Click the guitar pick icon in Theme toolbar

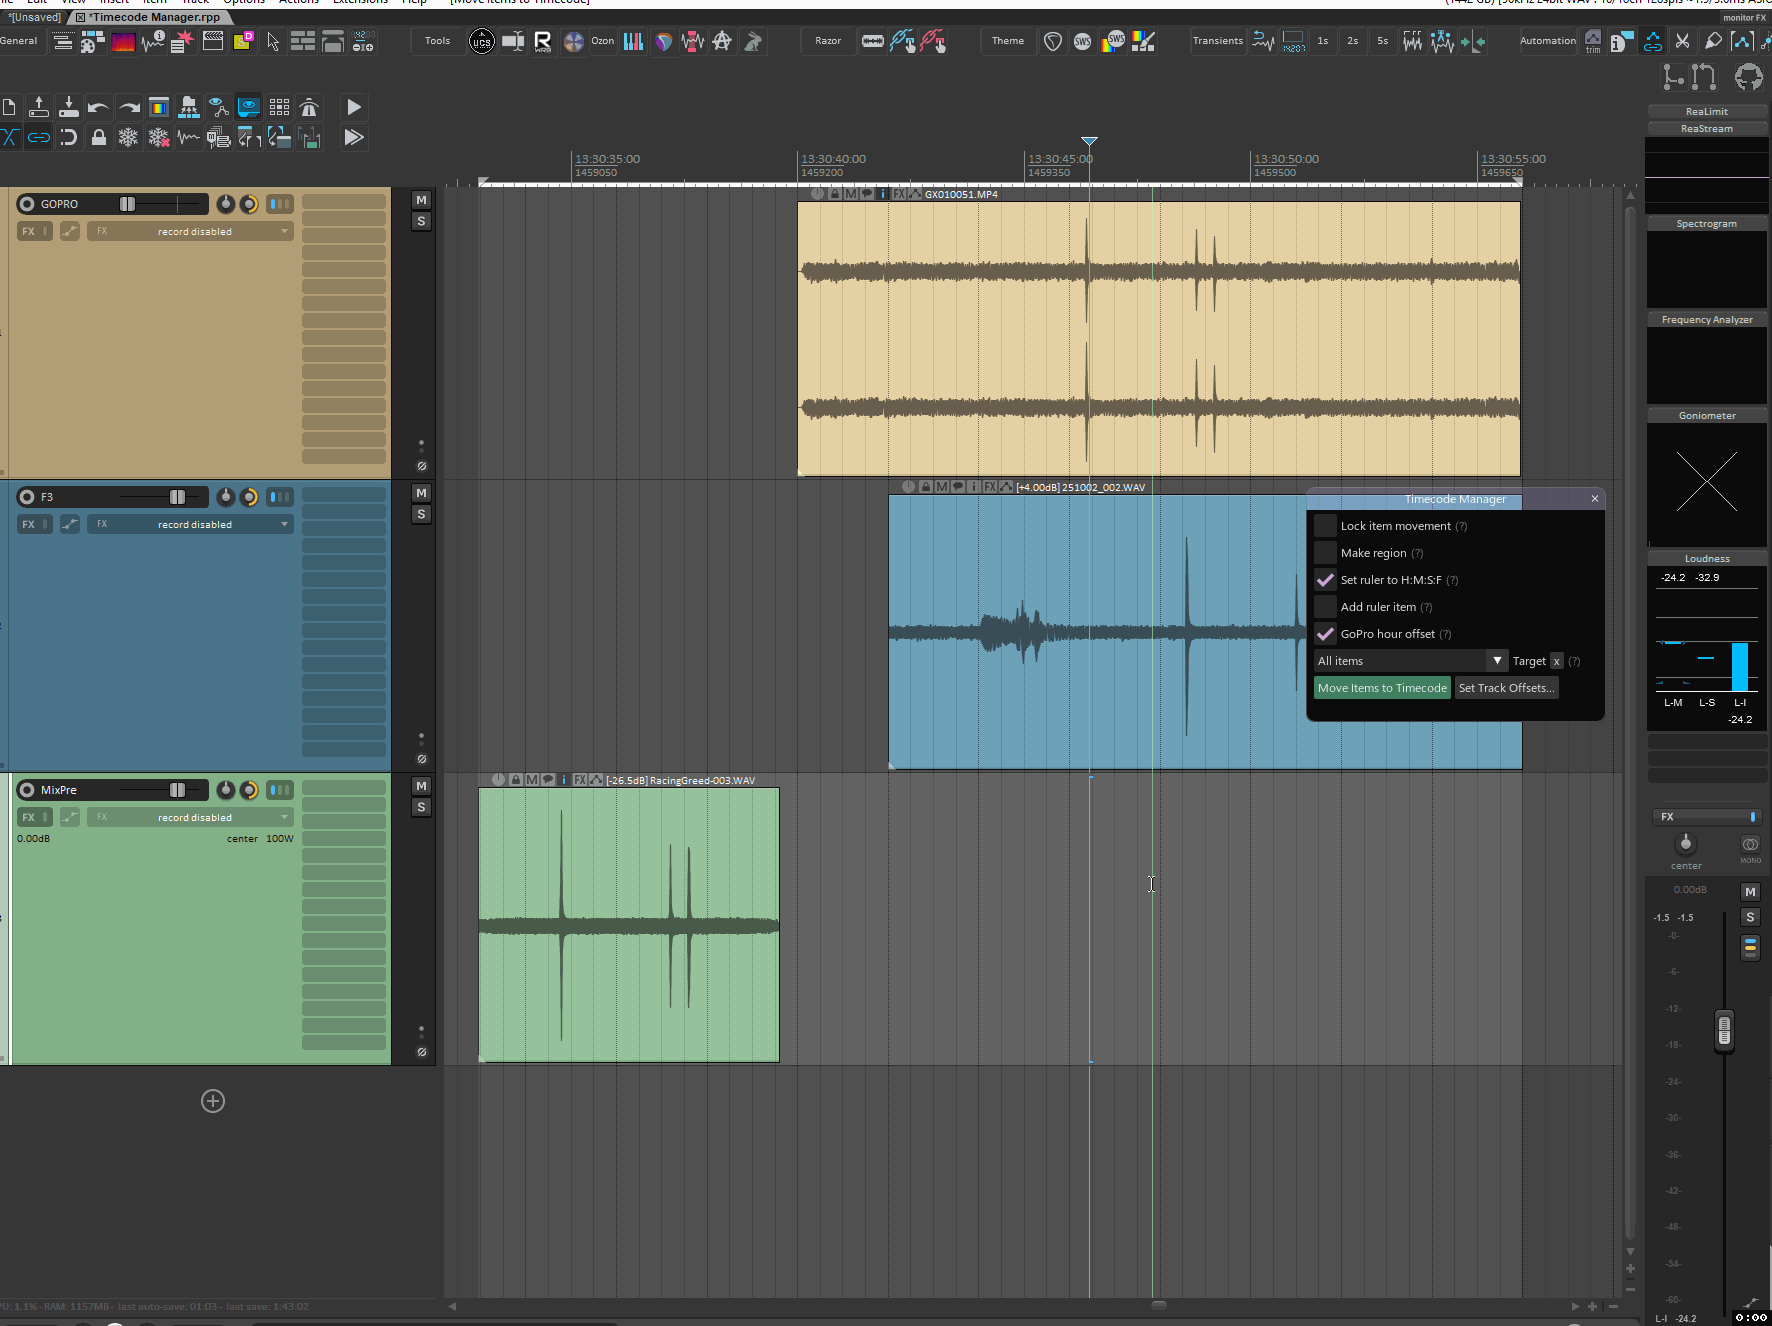(x=1053, y=41)
